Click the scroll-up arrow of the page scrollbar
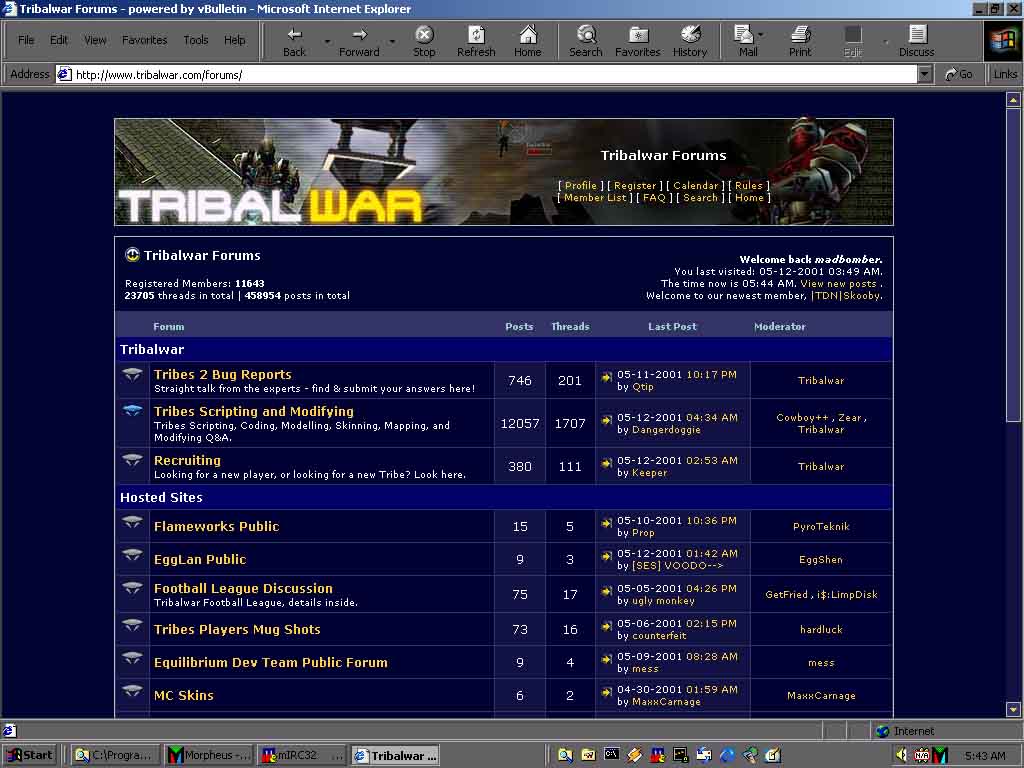 (x=1013, y=100)
